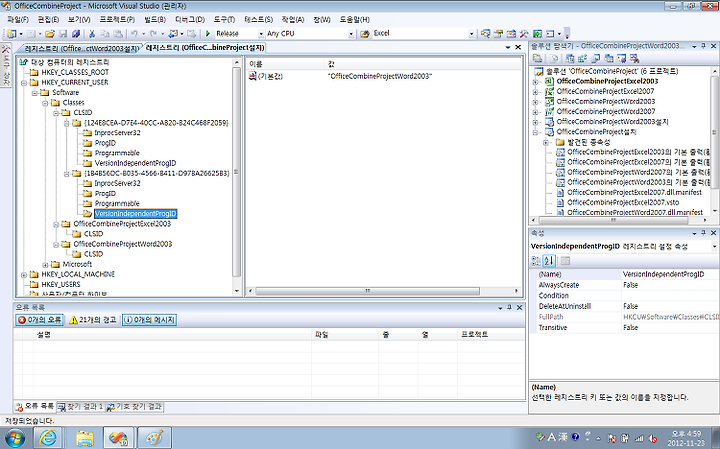Image resolution: width=720 pixels, height=449 pixels.
Task: Click the Cut scissors icon
Action: pos(92,34)
